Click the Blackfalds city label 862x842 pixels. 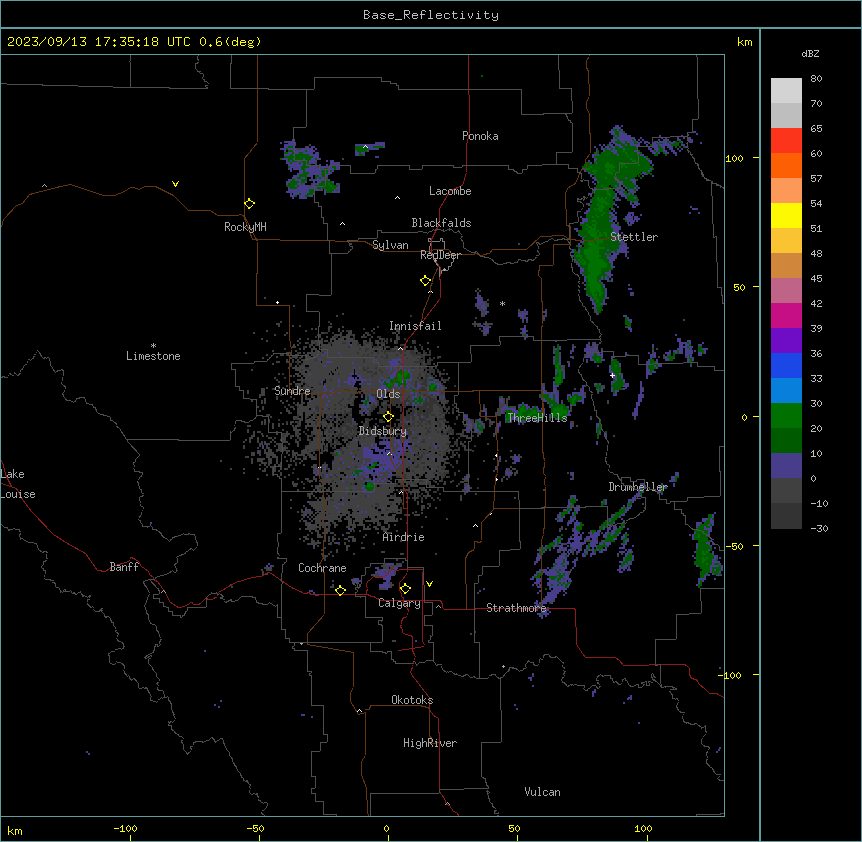tap(441, 223)
